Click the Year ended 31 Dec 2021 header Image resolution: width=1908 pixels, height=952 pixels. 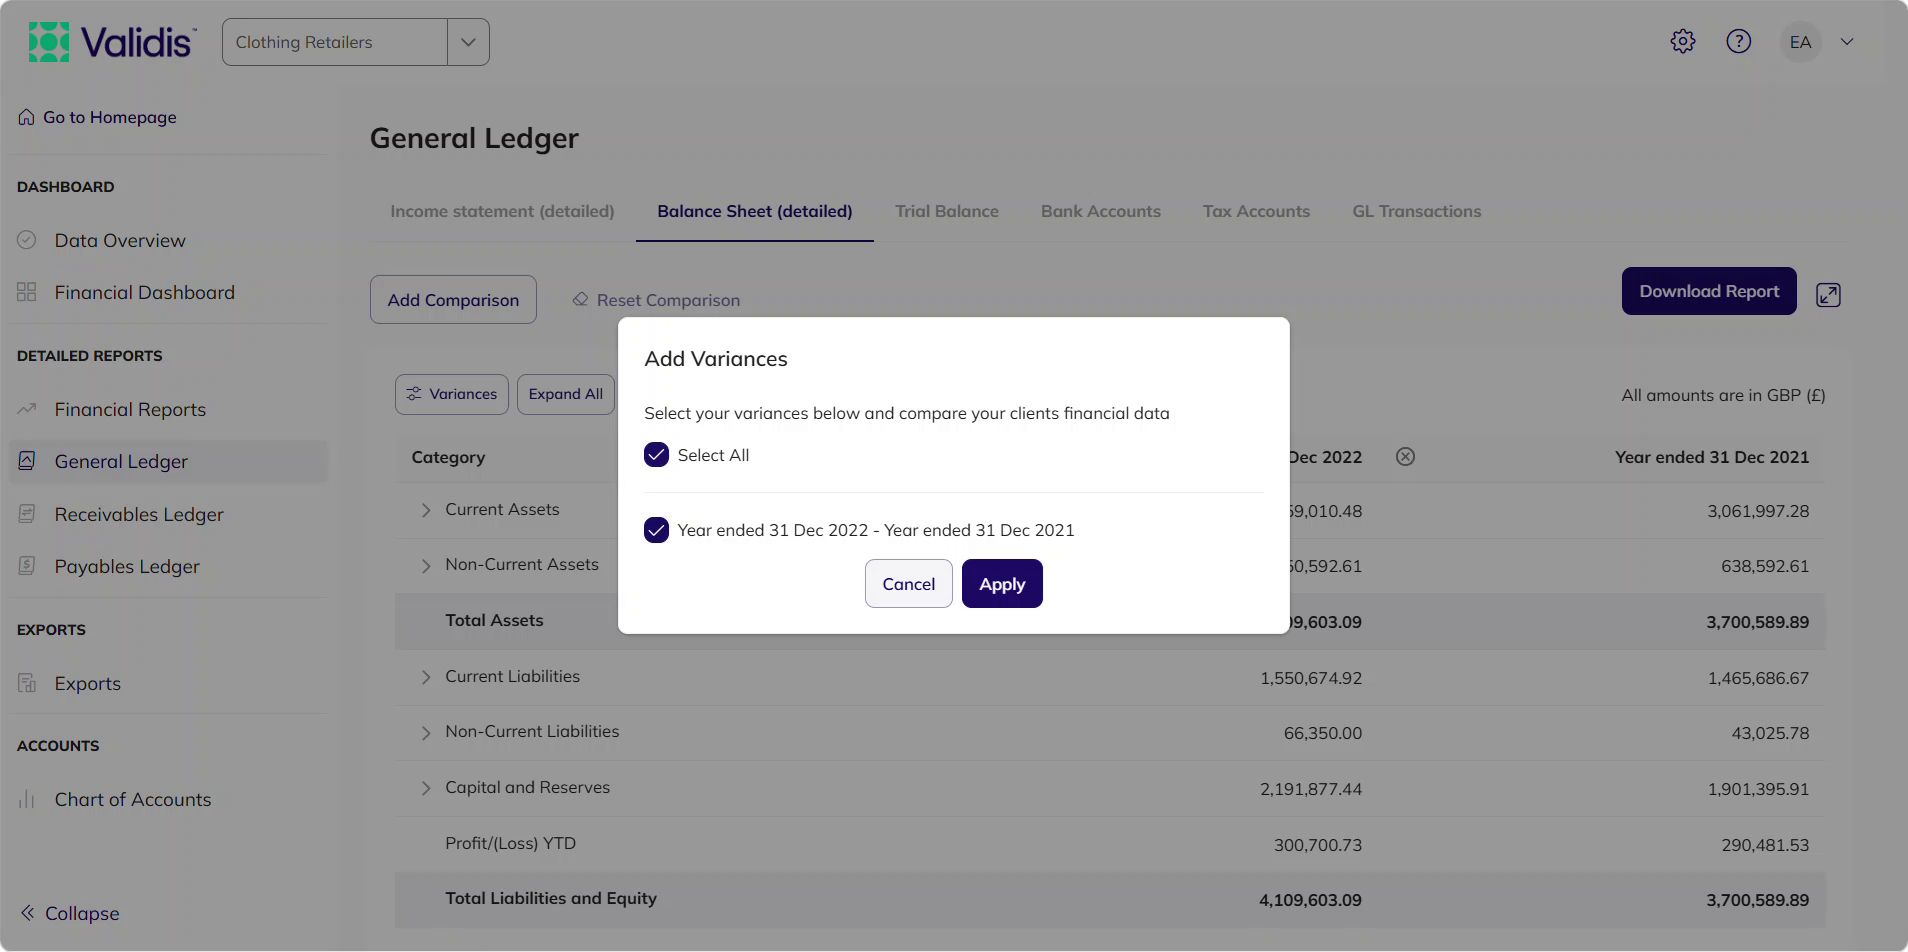point(1712,457)
